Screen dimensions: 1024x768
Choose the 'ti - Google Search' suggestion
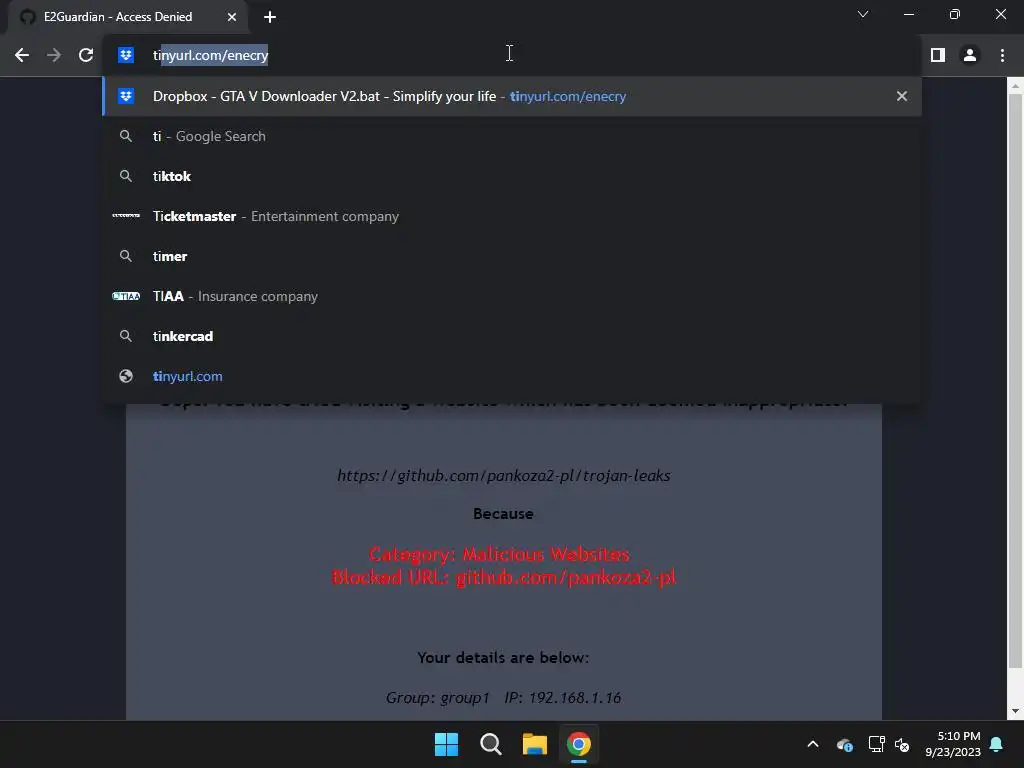512,136
